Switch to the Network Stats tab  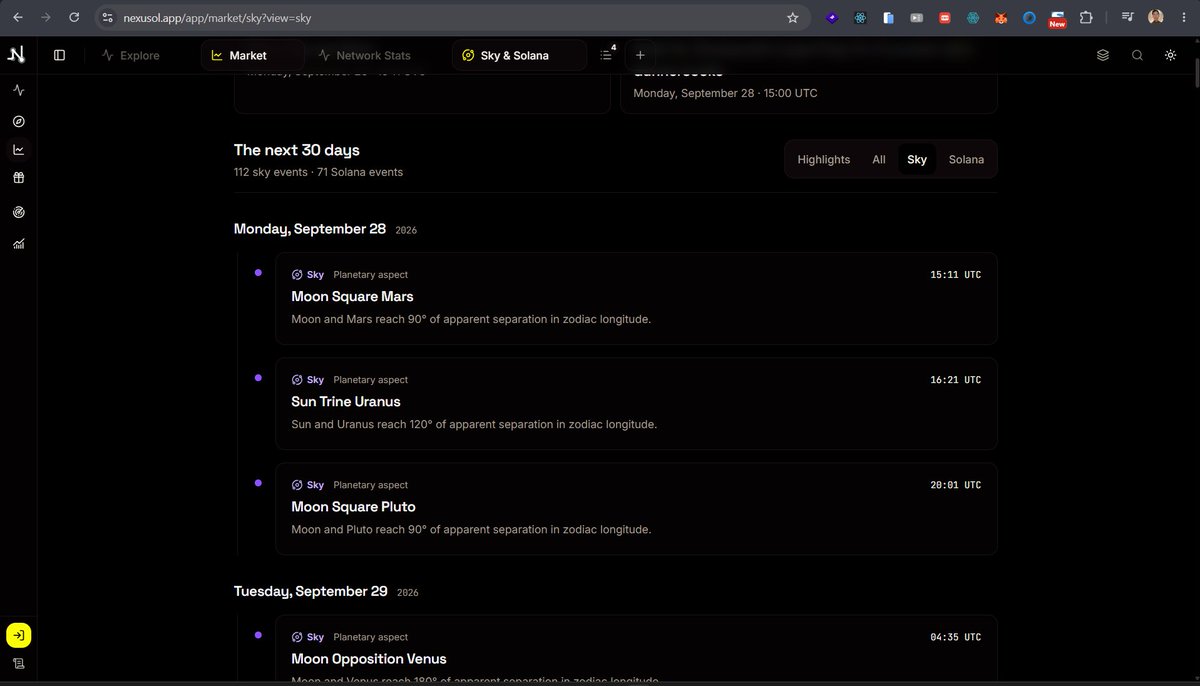click(x=365, y=55)
